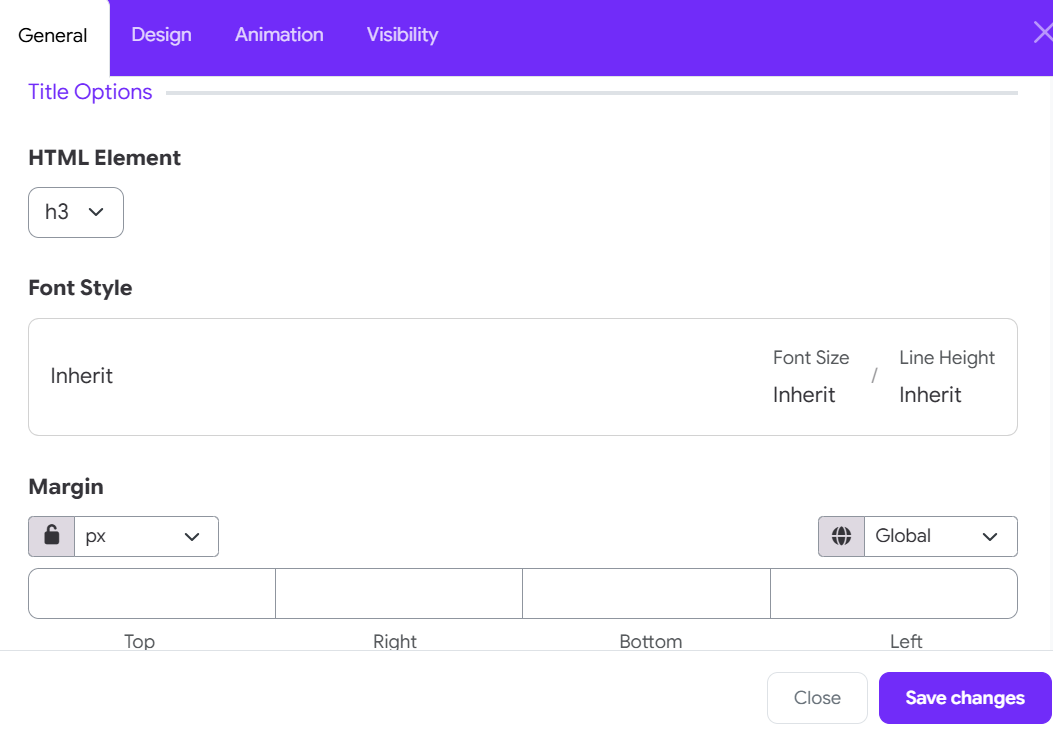Viewport: 1053px width, 742px height.
Task: Click the Top margin input field
Action: coord(152,594)
